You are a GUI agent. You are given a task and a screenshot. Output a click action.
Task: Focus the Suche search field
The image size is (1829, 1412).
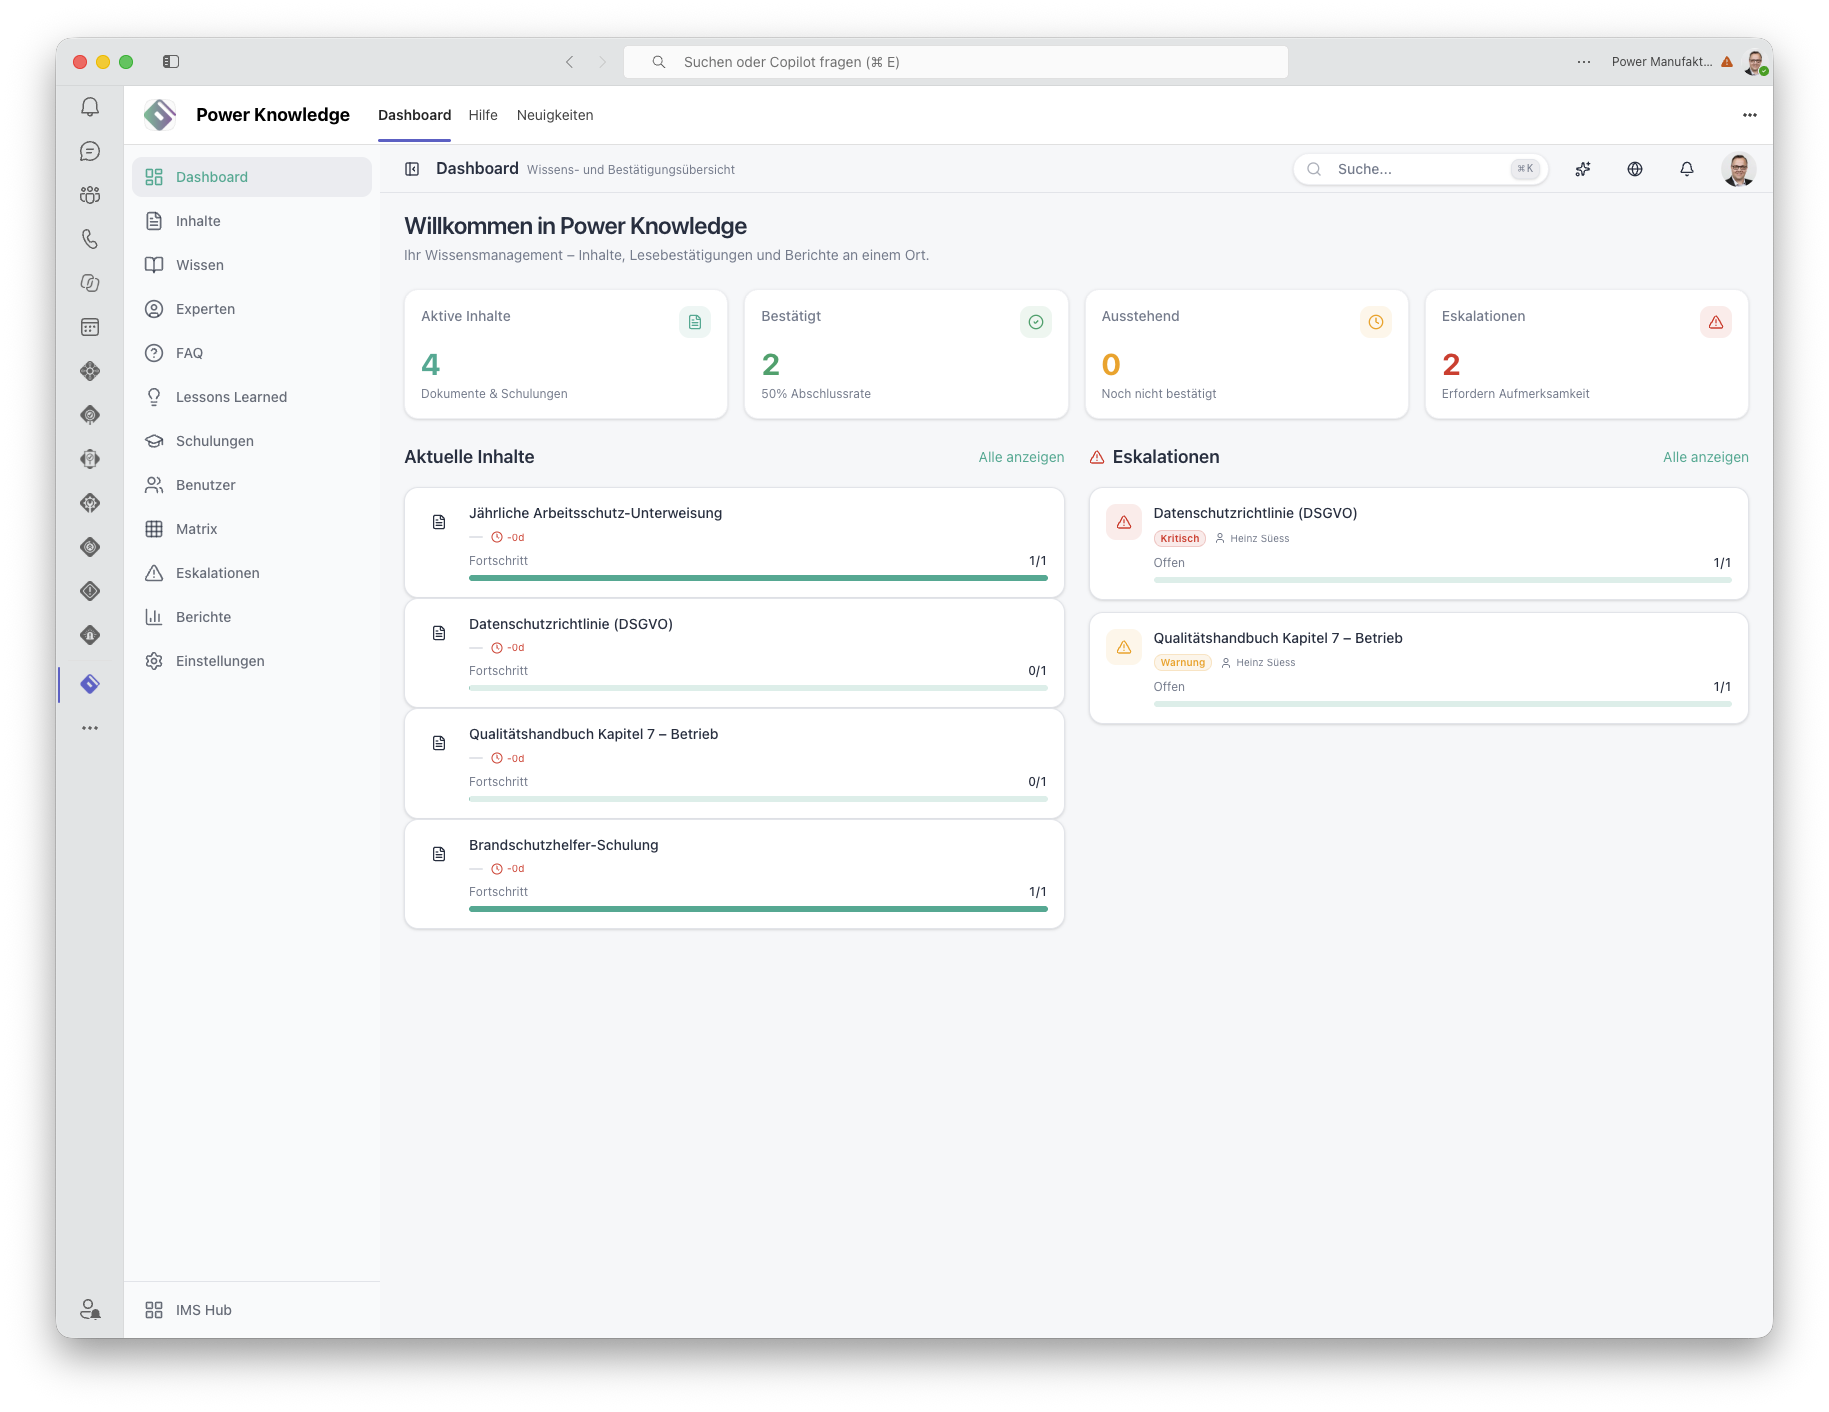tap(1420, 169)
